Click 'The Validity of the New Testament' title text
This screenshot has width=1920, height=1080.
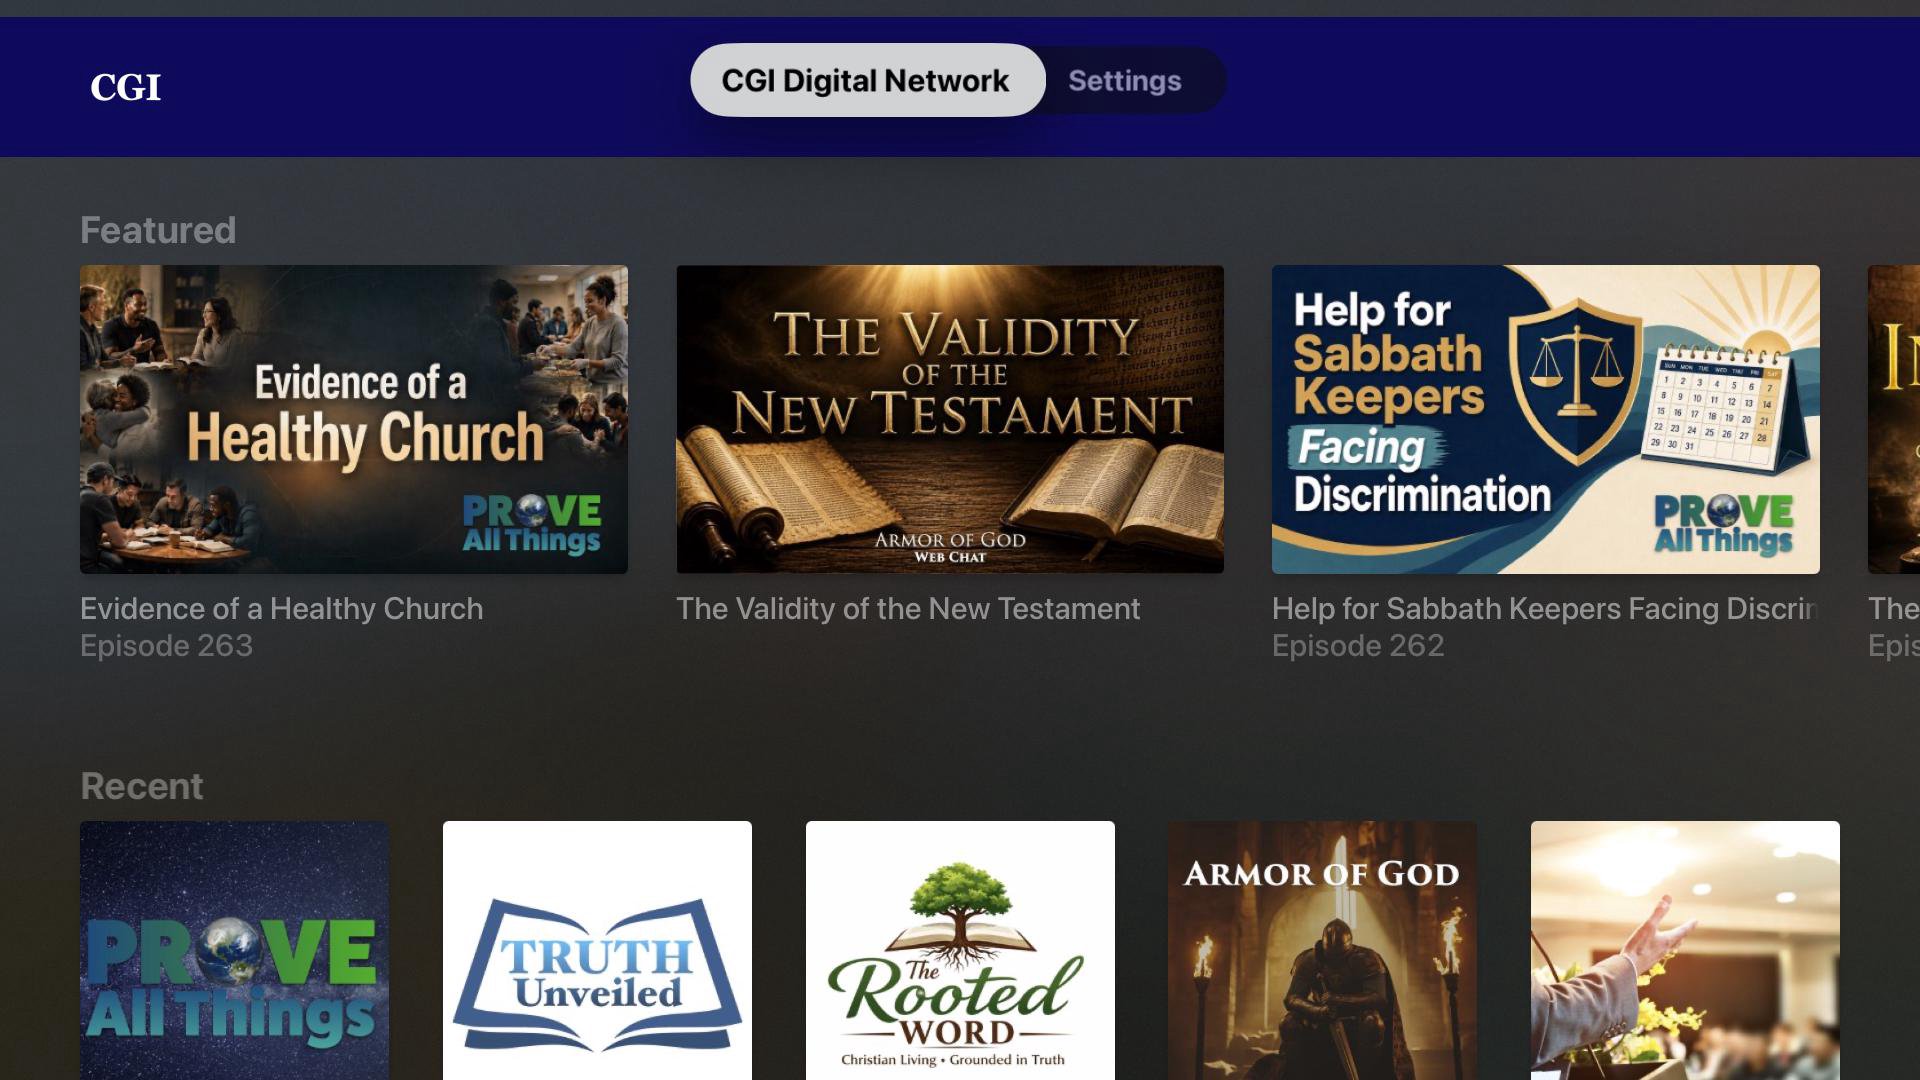point(908,608)
